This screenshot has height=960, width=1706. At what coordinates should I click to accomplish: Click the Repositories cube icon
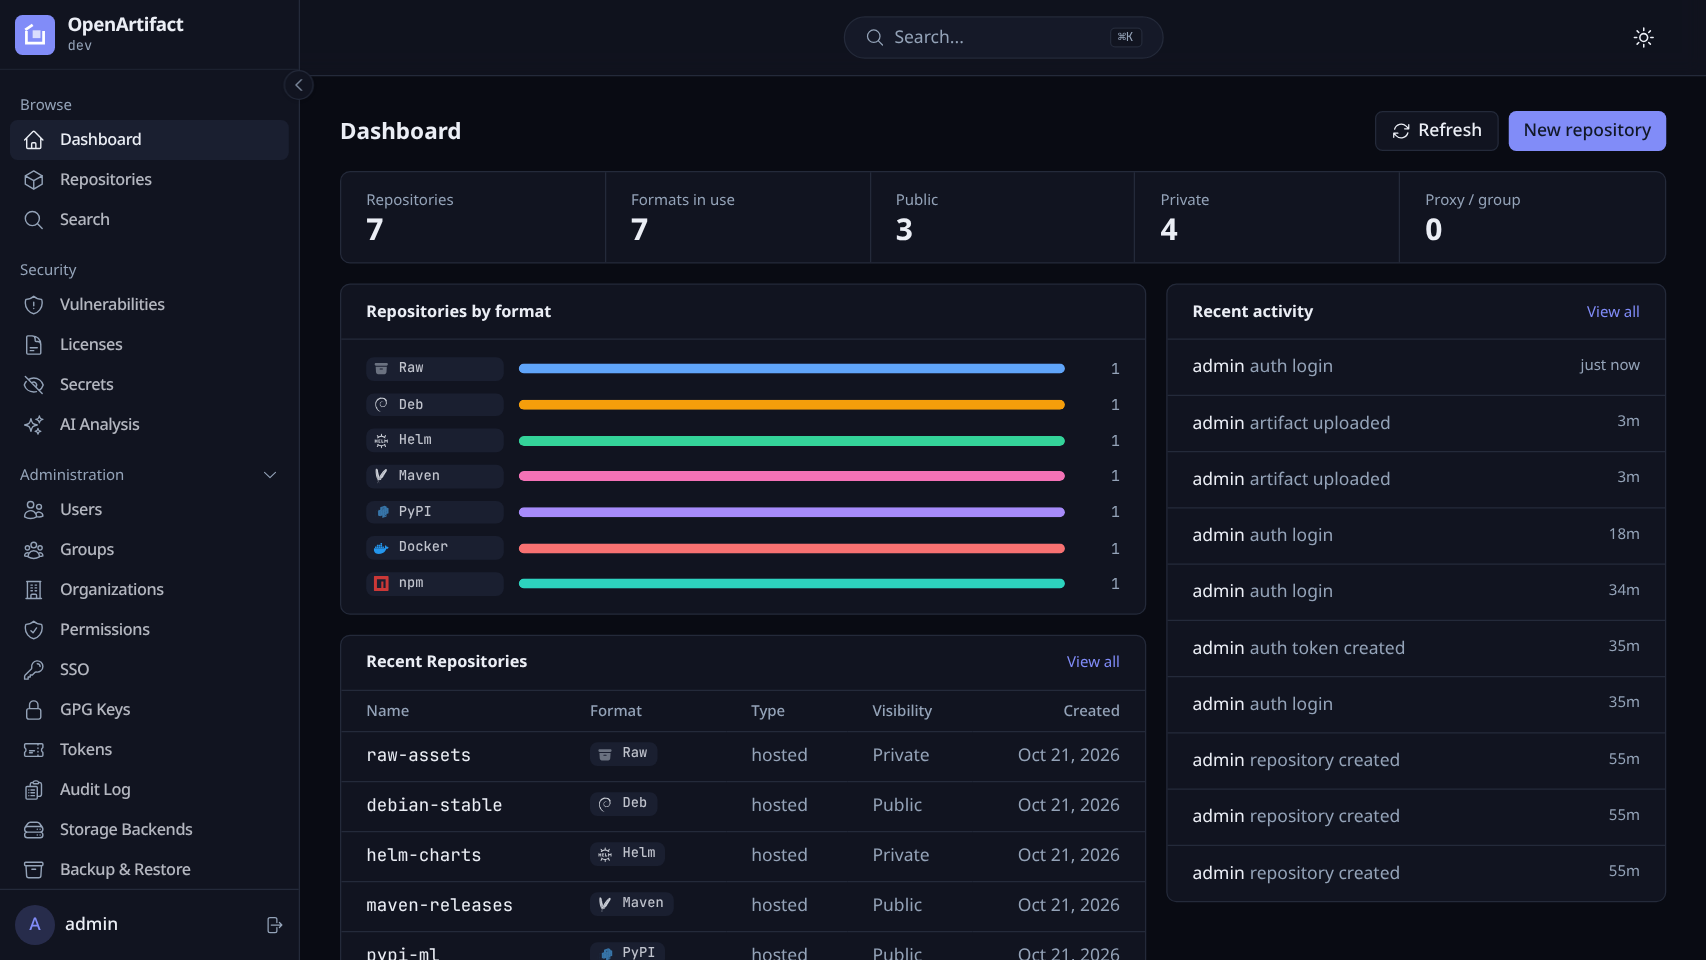coord(34,180)
